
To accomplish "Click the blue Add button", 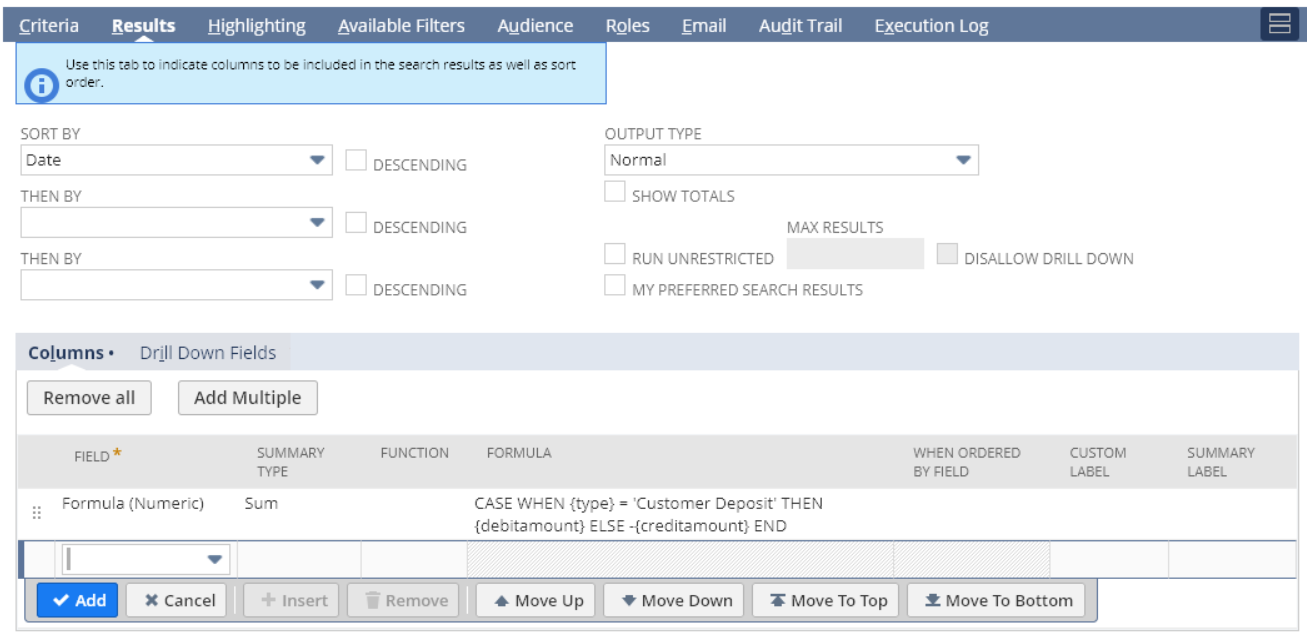I will [77, 600].
